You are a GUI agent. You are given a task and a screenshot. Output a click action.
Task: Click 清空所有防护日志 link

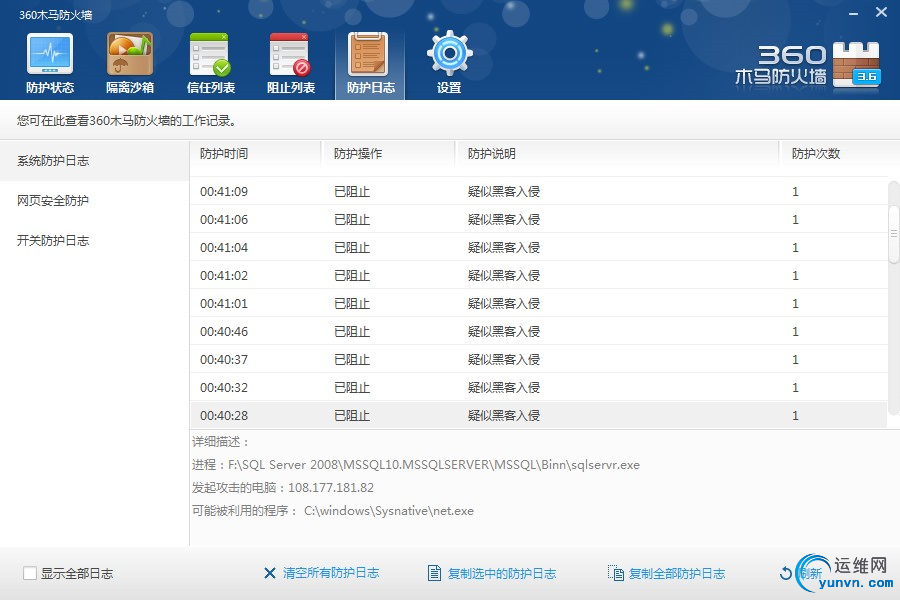pos(331,573)
